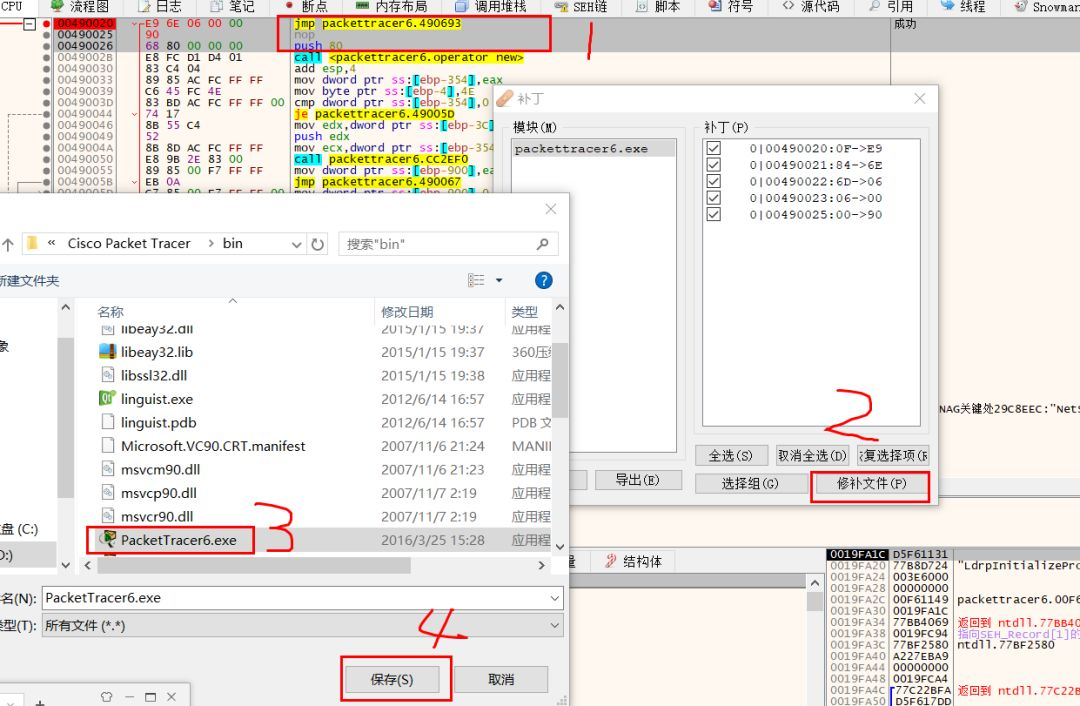This screenshot has height=706, width=1080.
Task: Click the linguist.exe application icon
Action: click(107, 399)
